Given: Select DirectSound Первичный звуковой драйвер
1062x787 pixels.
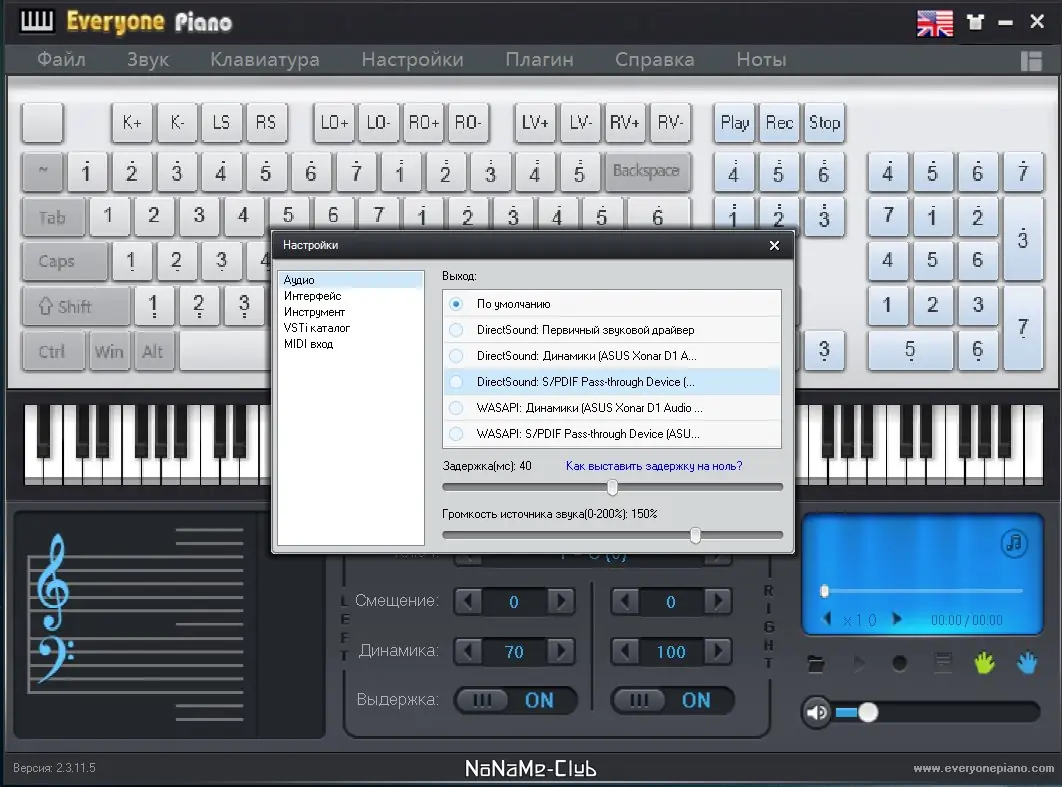Looking at the screenshot, I should [x=612, y=330].
